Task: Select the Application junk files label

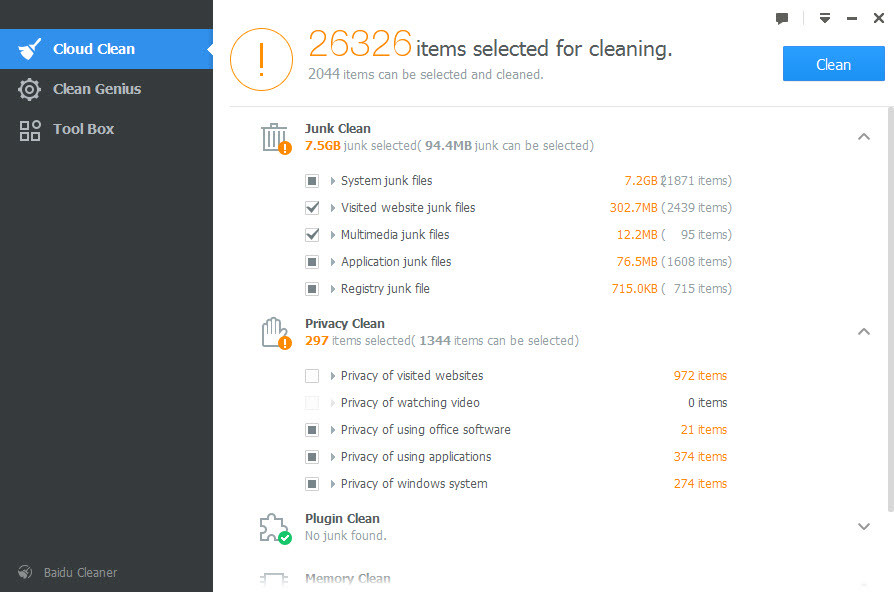Action: point(396,262)
